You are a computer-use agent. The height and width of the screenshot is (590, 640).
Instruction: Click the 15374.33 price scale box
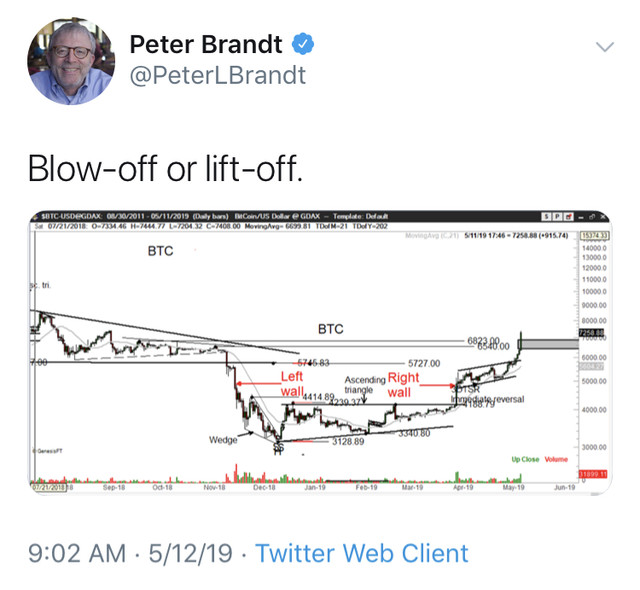(595, 236)
